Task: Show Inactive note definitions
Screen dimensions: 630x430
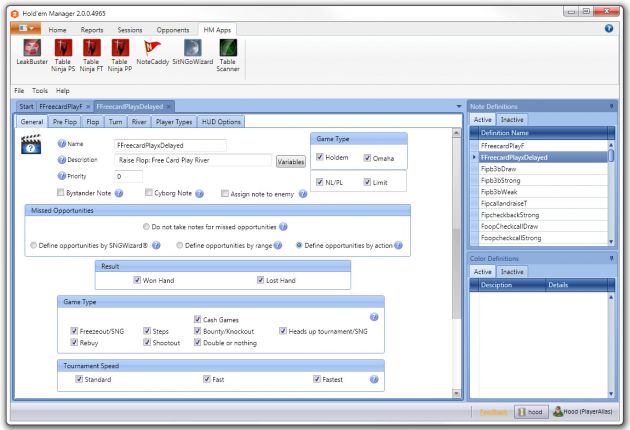Action: 511,120
